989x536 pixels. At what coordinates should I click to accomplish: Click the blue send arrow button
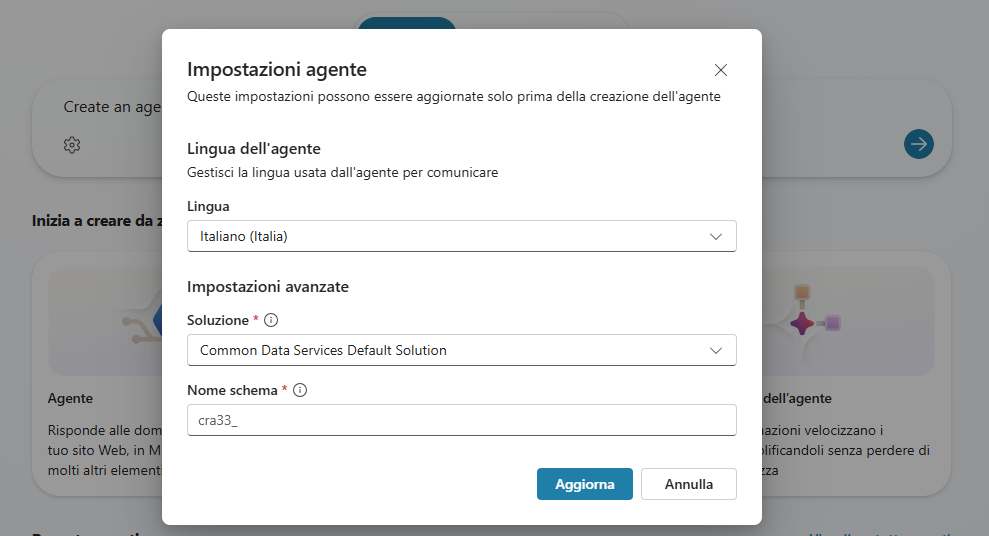pos(918,144)
